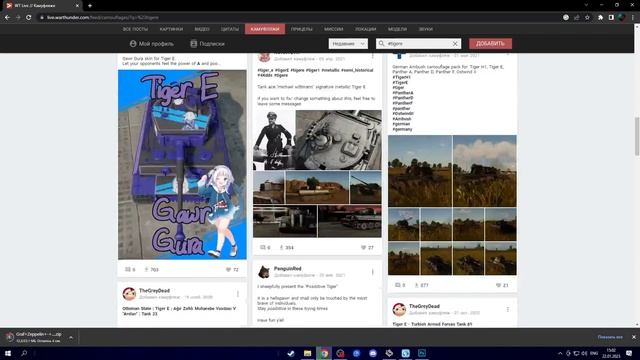Open Подписки link
The height and width of the screenshot is (360, 640).
pyautogui.click(x=207, y=44)
